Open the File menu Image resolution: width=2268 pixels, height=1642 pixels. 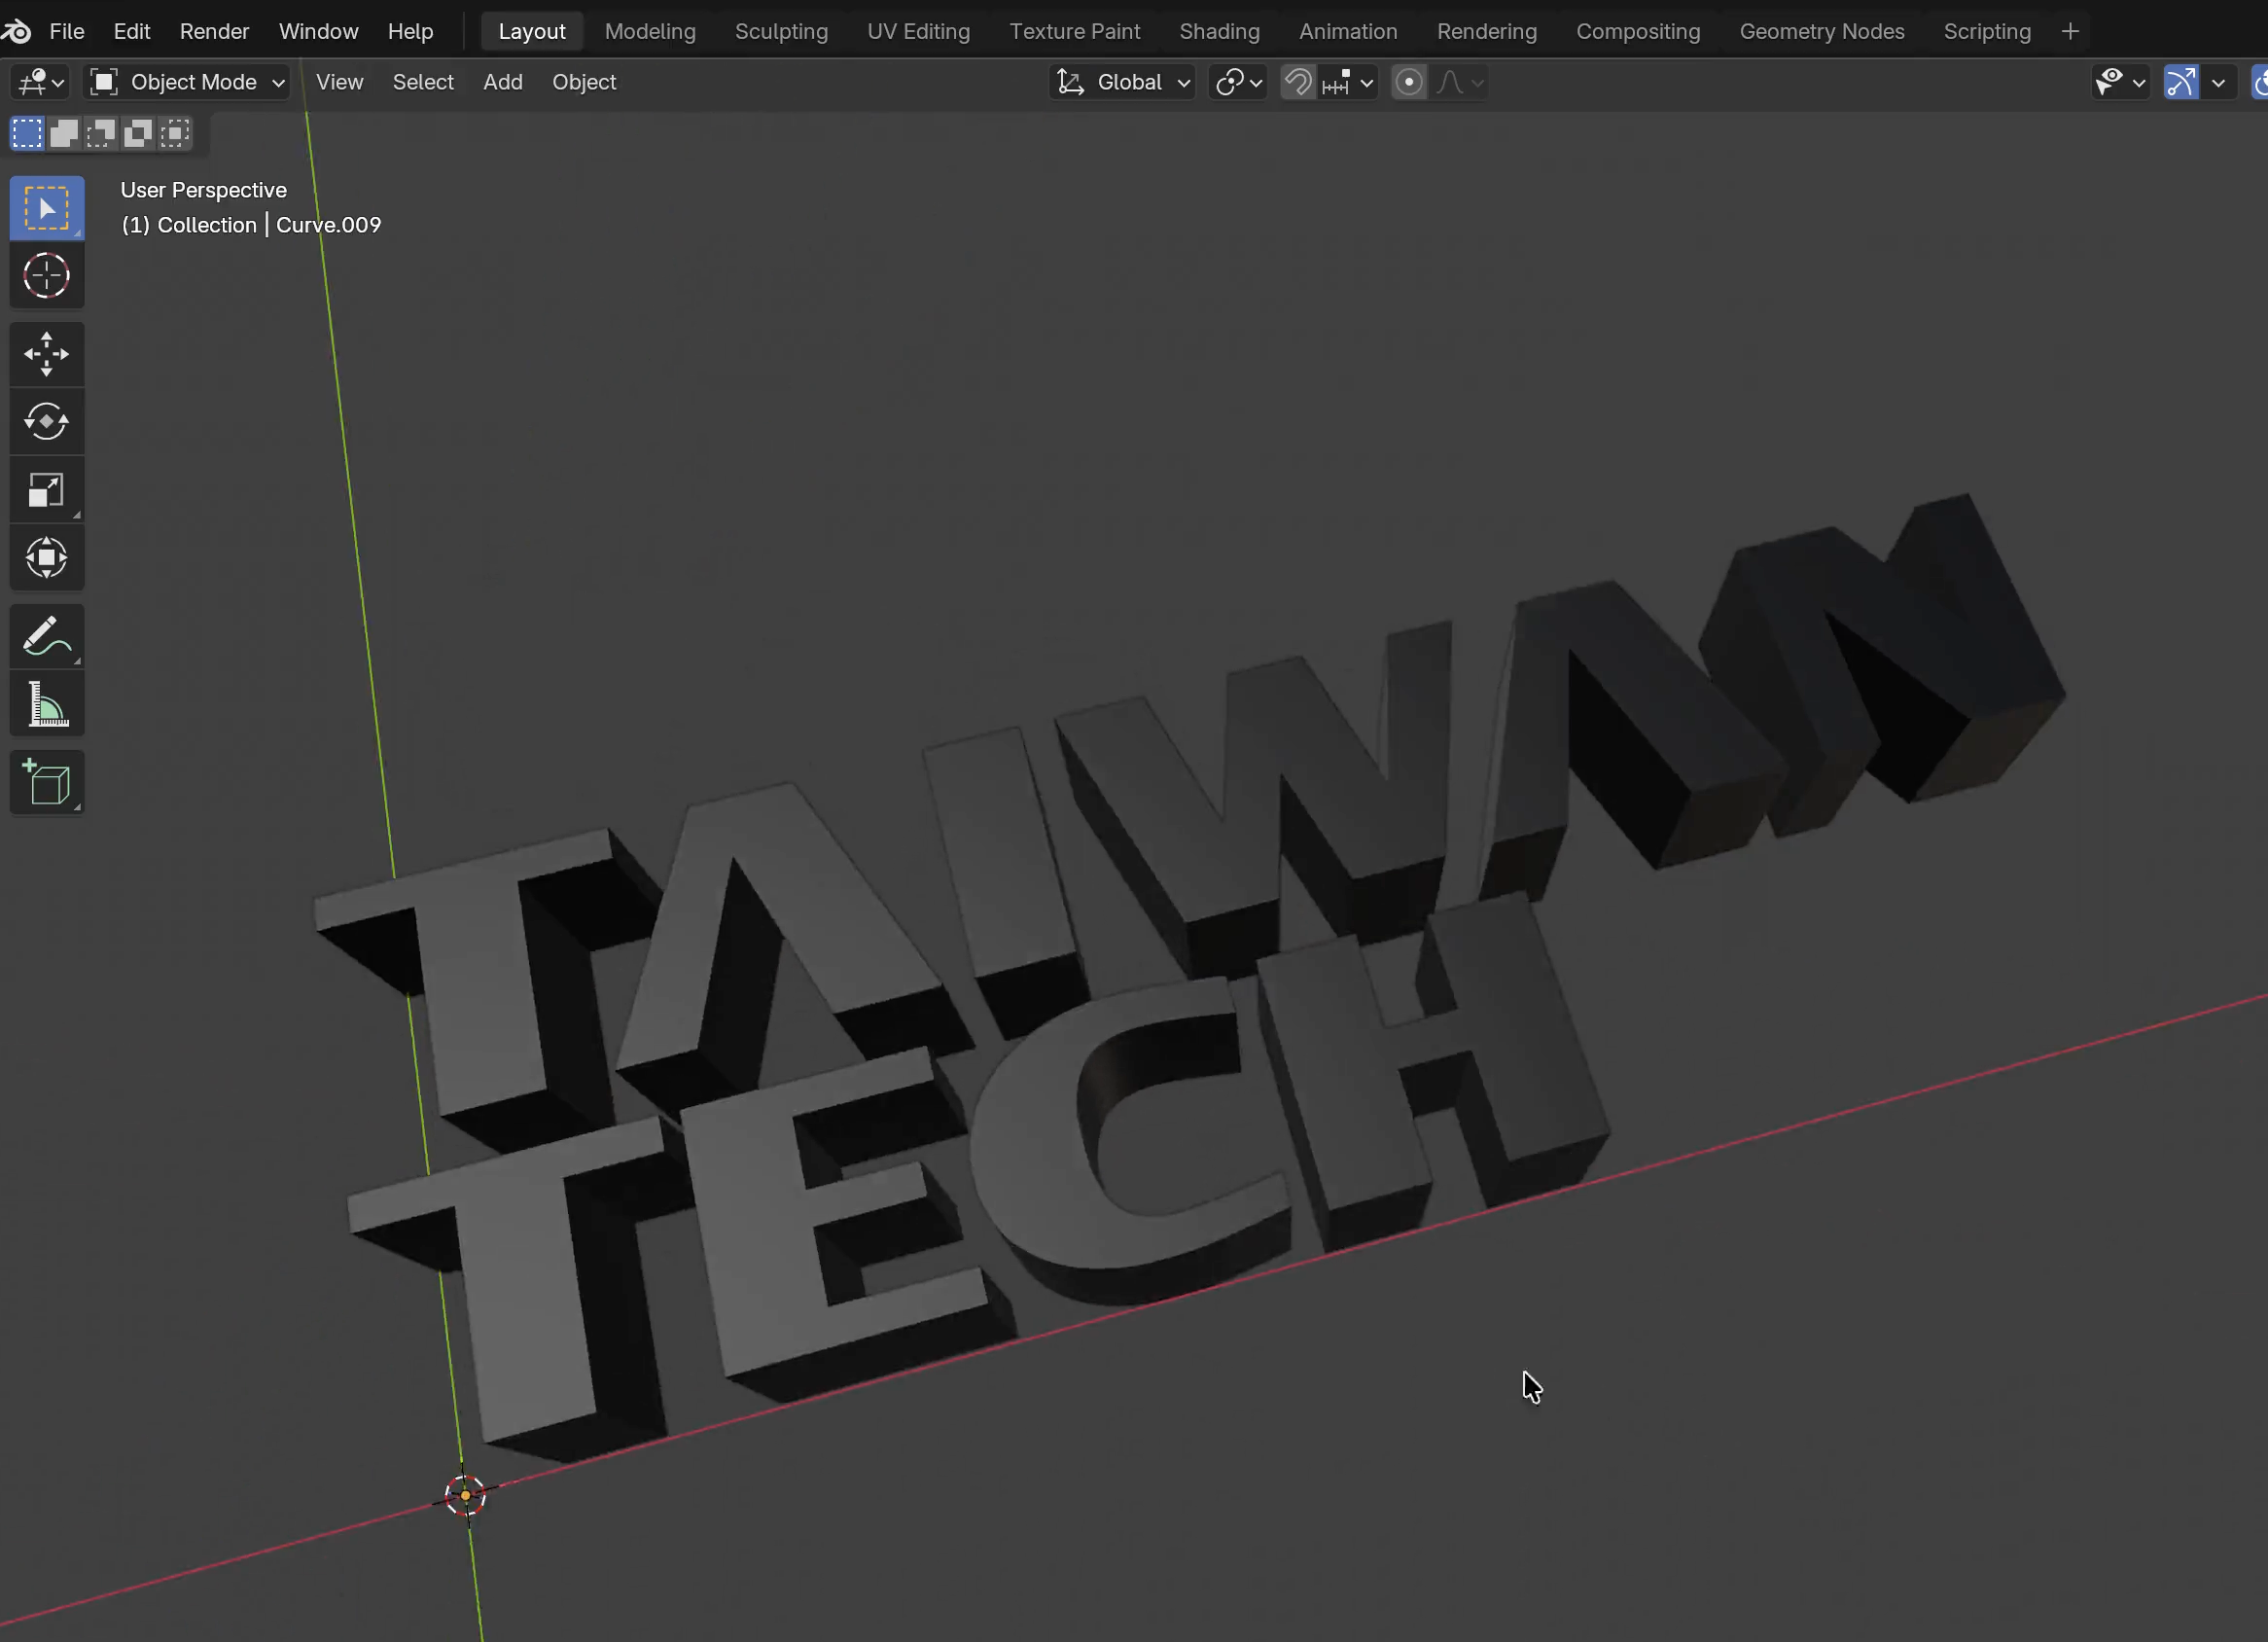(x=67, y=31)
